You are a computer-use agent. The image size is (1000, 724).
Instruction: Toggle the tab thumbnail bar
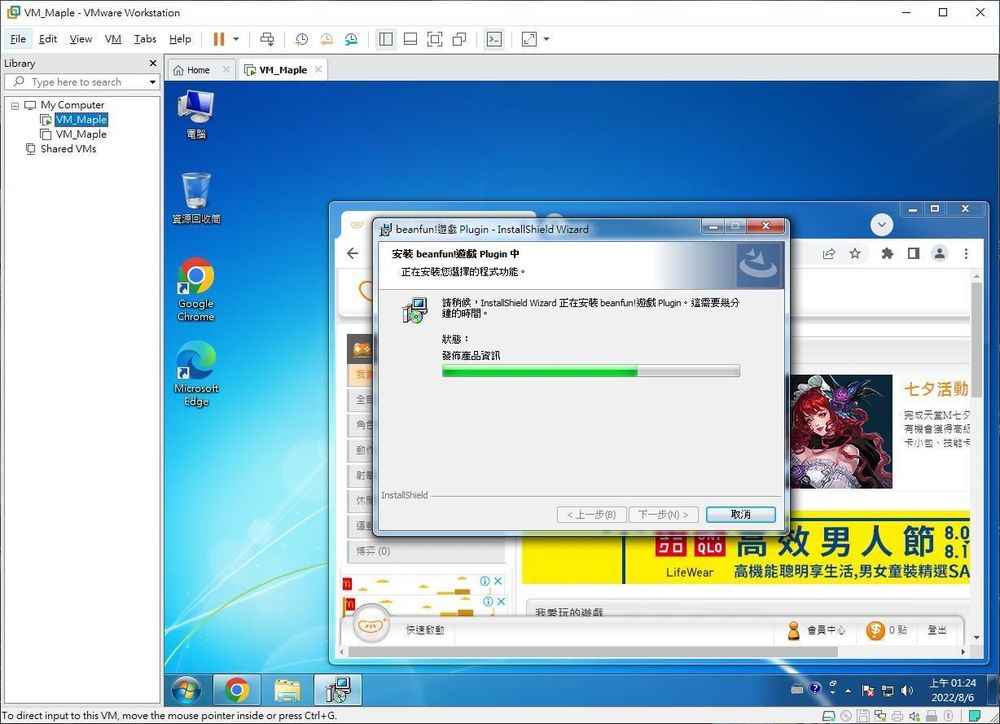[410, 39]
